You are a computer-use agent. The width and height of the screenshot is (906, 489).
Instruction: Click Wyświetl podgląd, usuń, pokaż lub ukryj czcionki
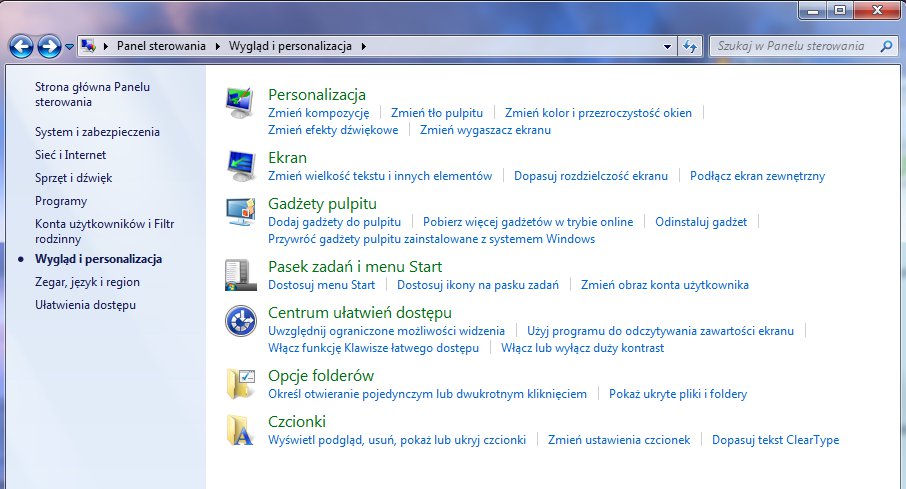tap(396, 440)
